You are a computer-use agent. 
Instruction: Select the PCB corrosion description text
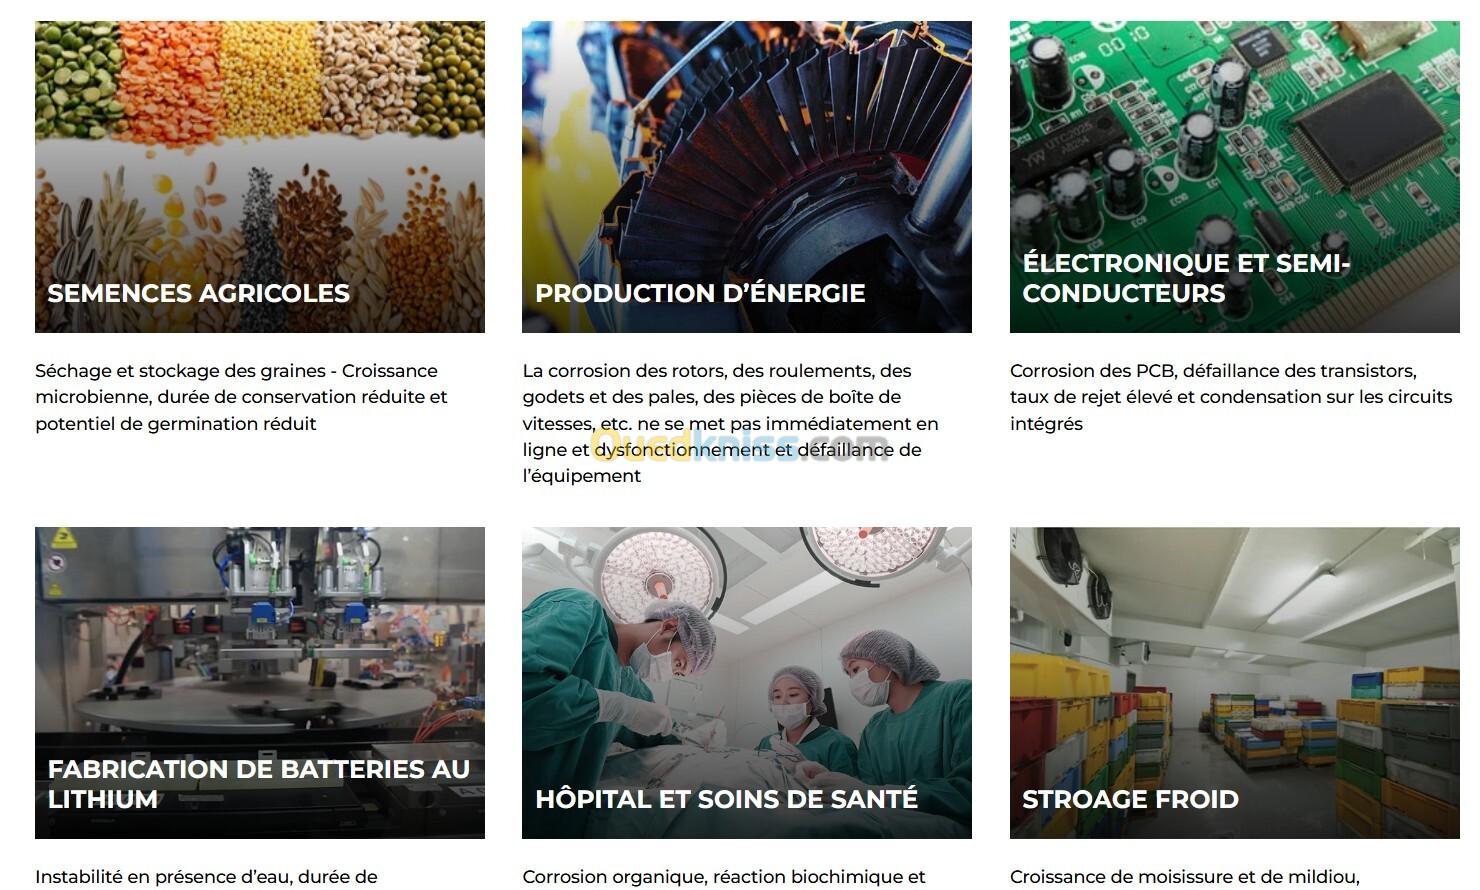[1231, 397]
